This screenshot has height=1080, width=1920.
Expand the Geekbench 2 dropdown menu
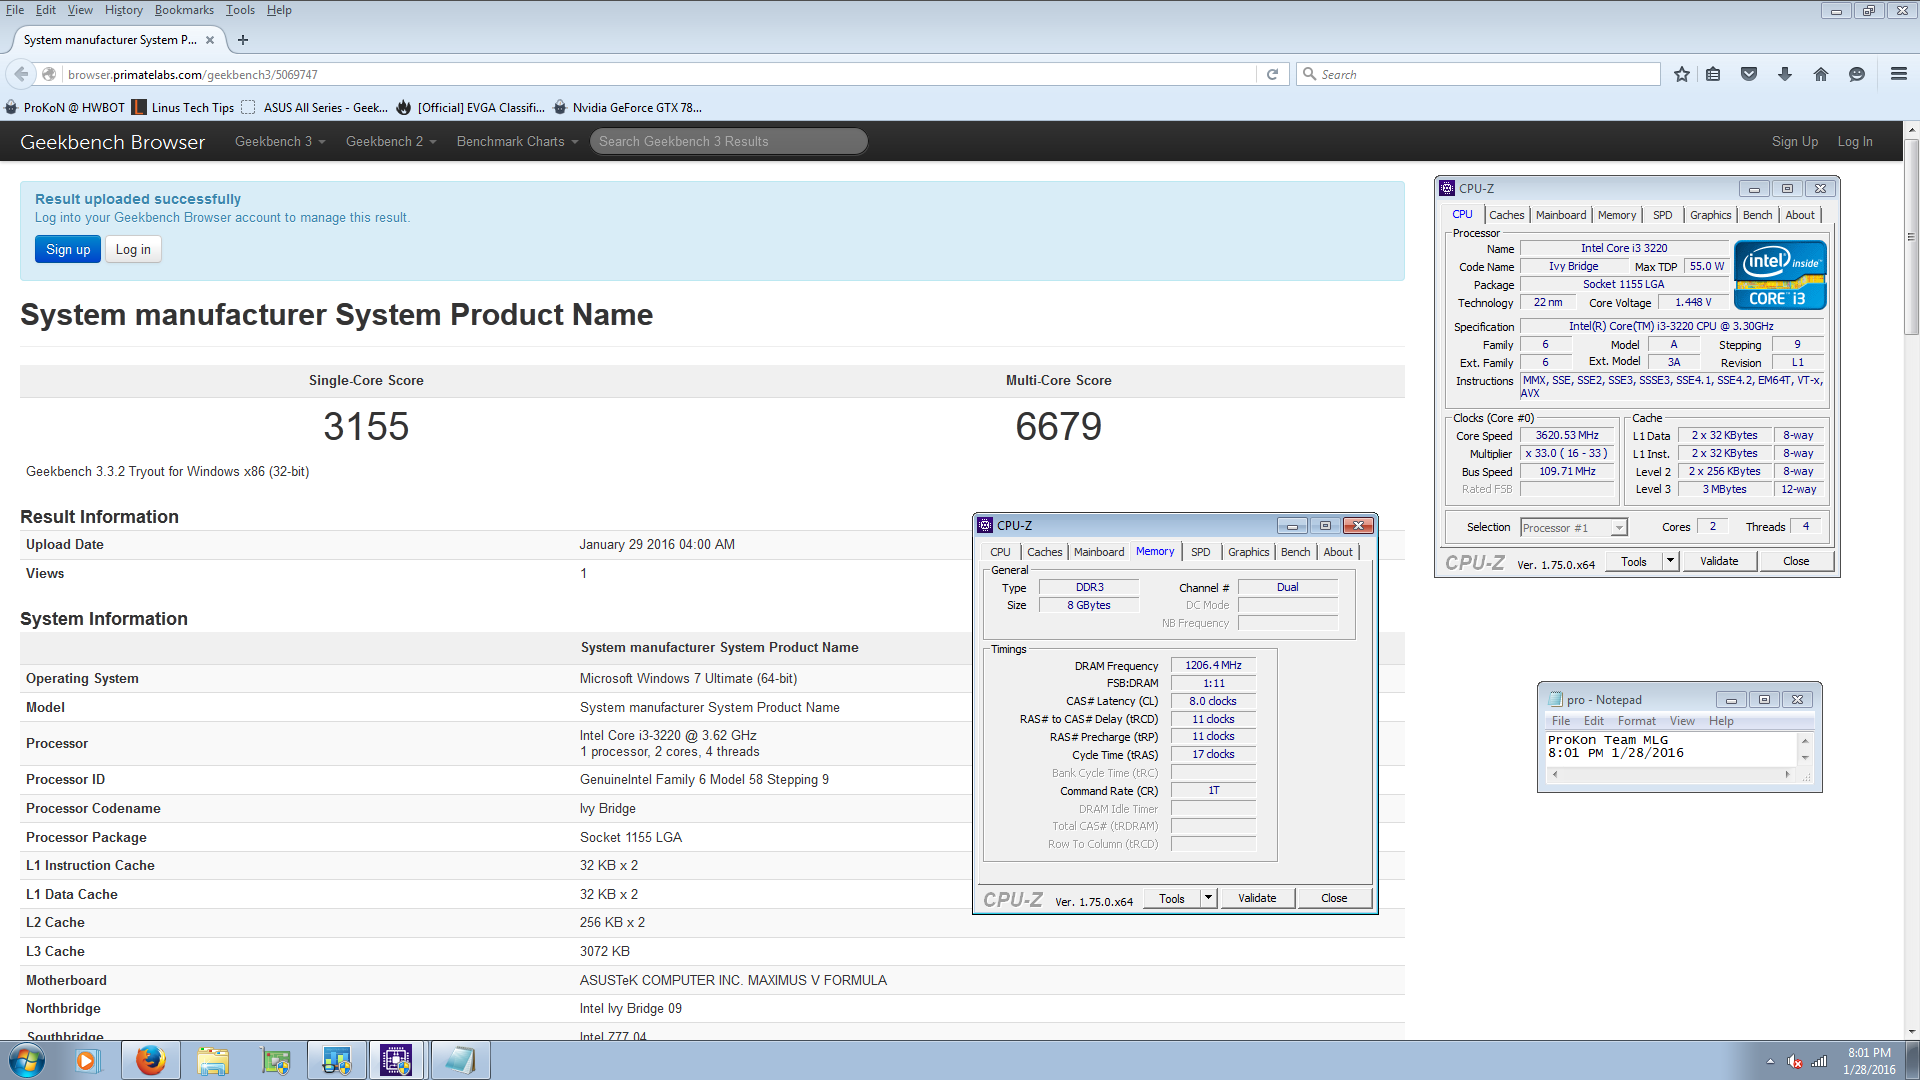(x=391, y=141)
